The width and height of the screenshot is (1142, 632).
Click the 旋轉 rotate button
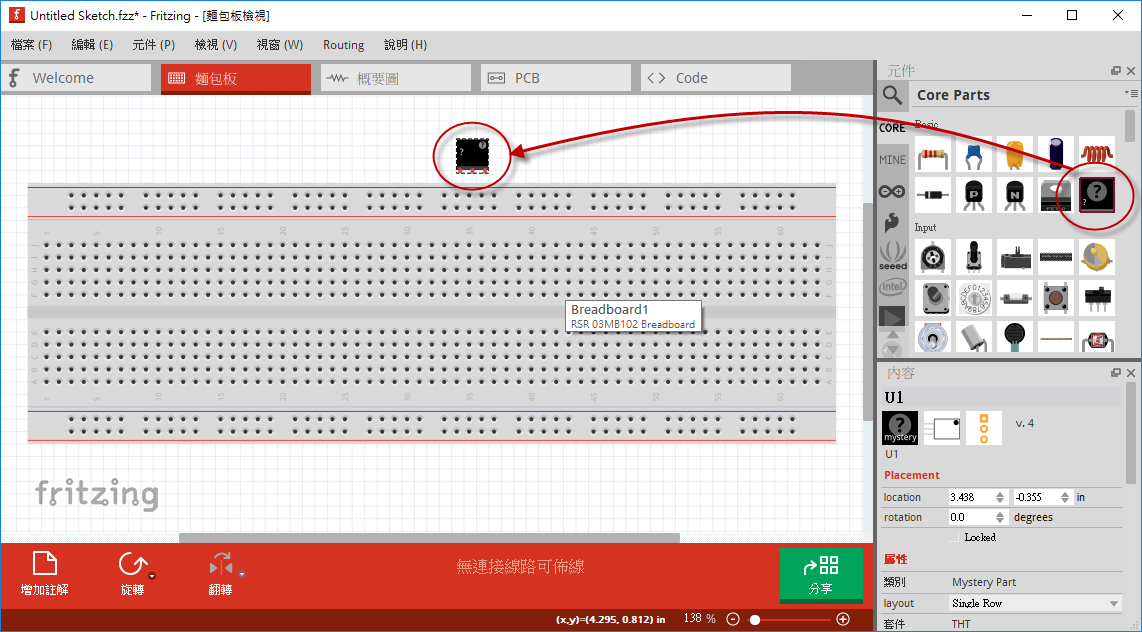[135, 575]
